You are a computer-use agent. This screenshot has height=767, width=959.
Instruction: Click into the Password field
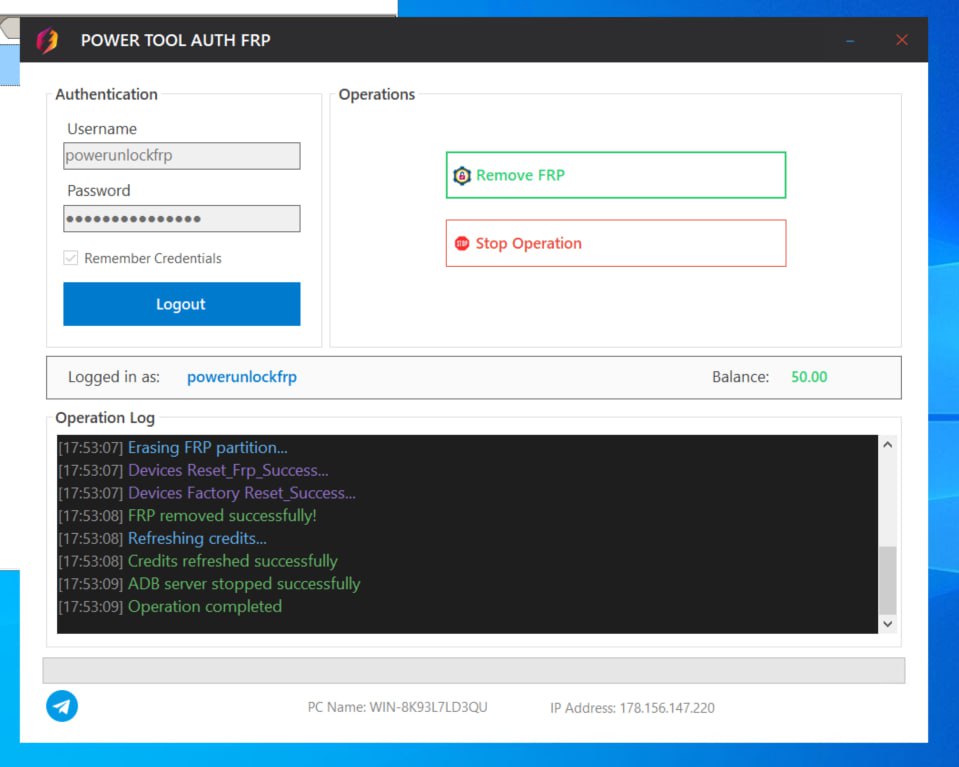[x=181, y=219]
